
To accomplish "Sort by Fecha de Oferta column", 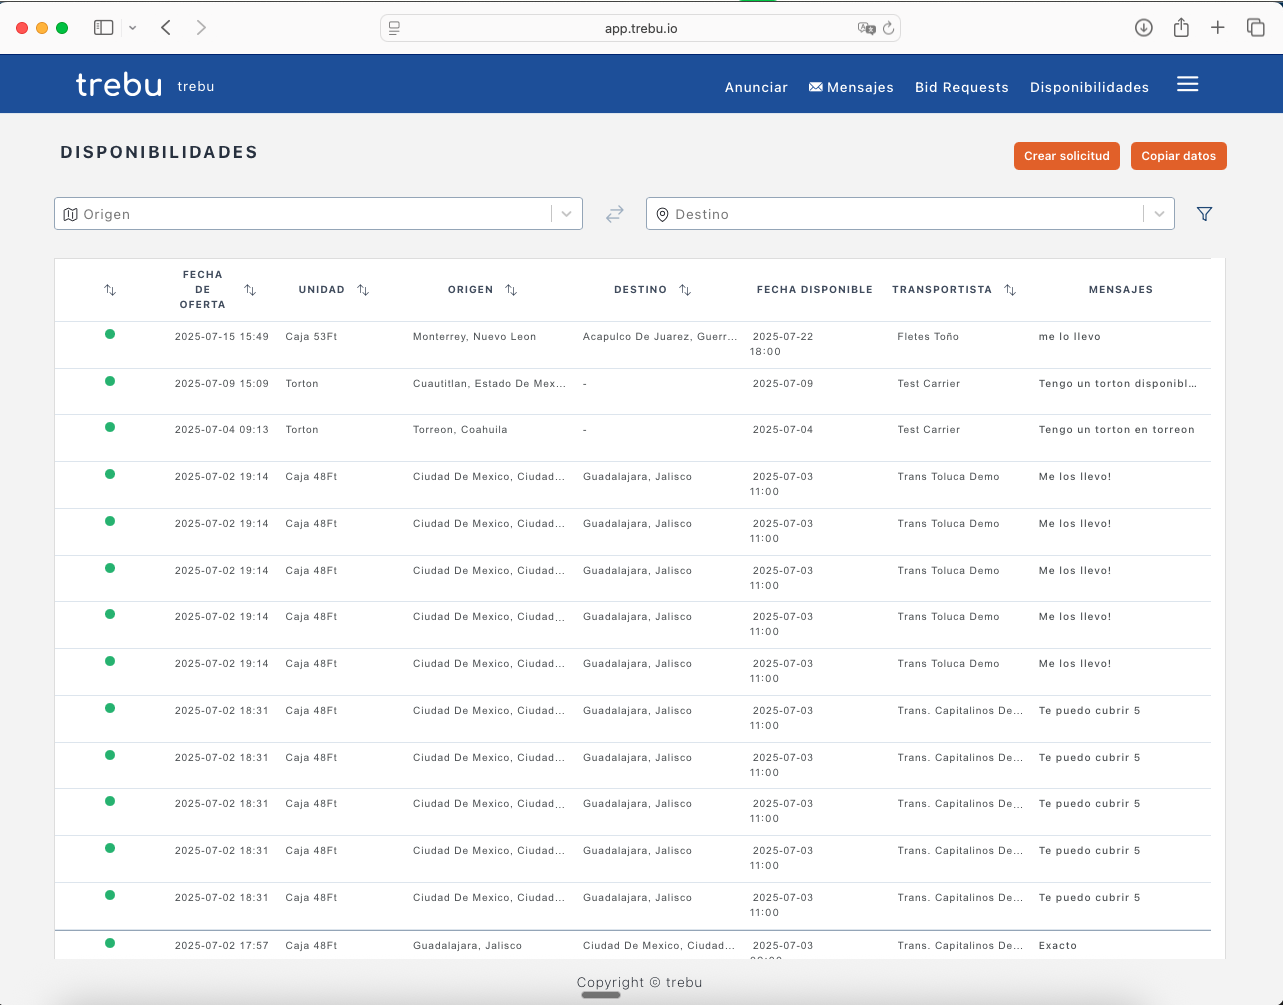I will [250, 290].
